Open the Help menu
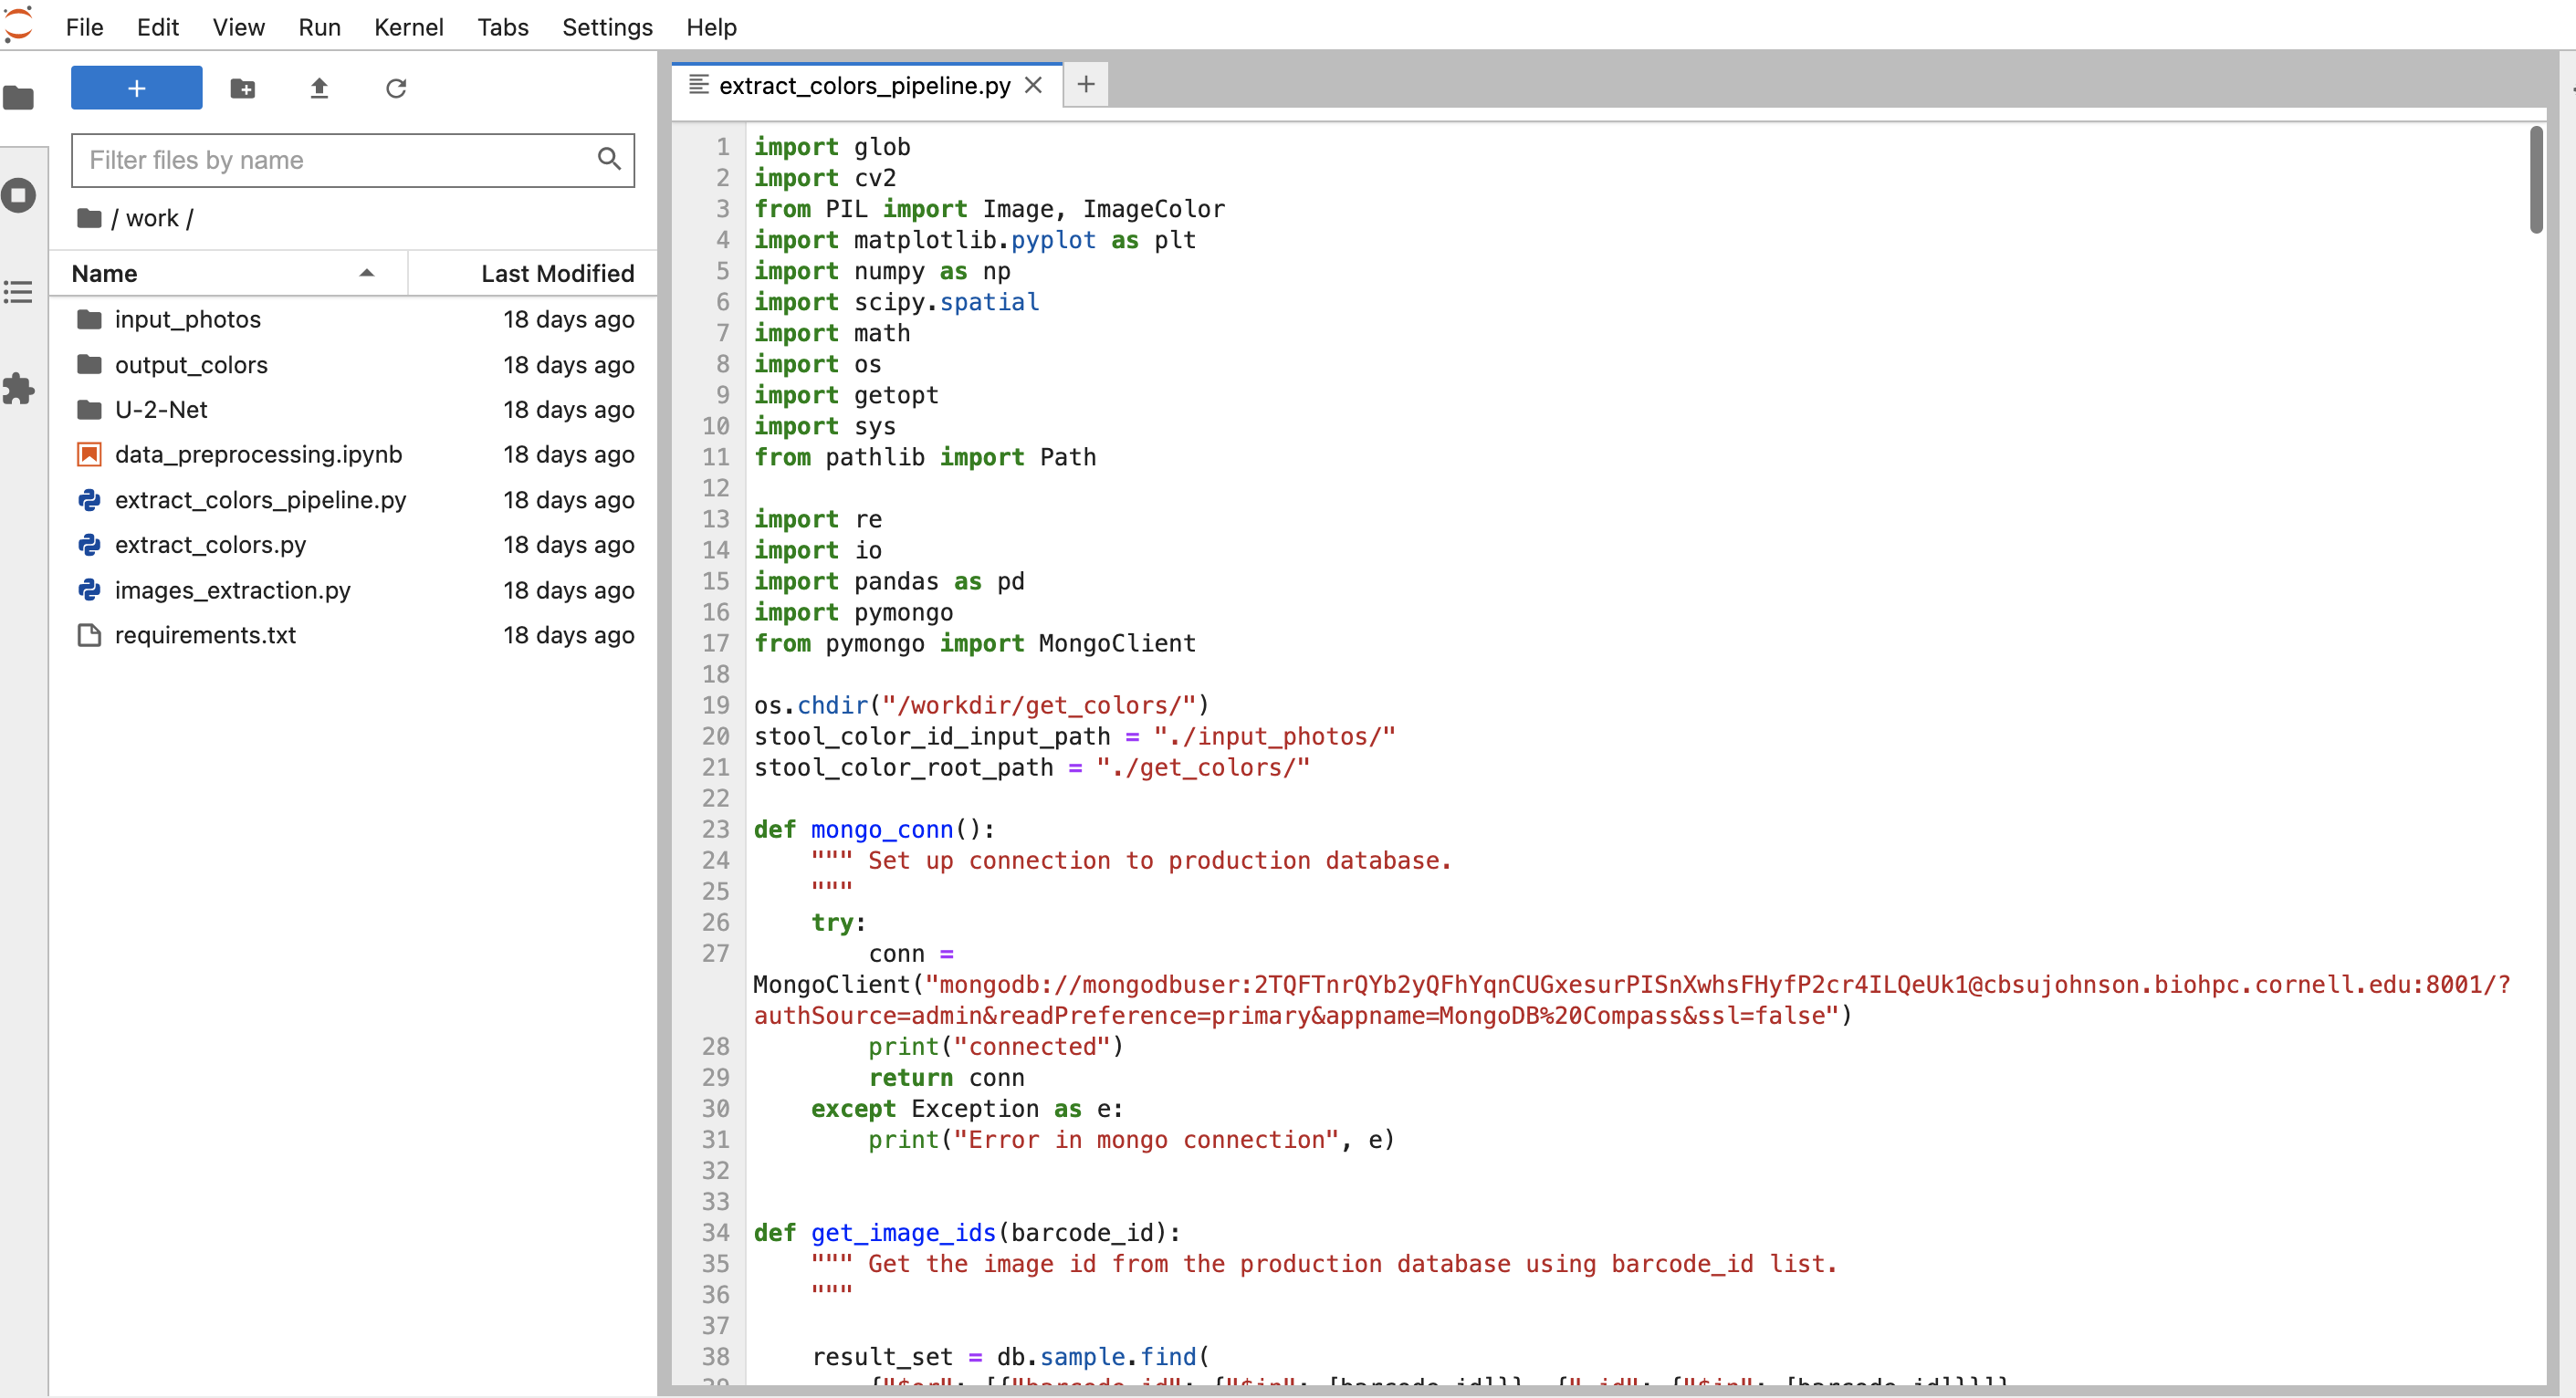 click(711, 27)
